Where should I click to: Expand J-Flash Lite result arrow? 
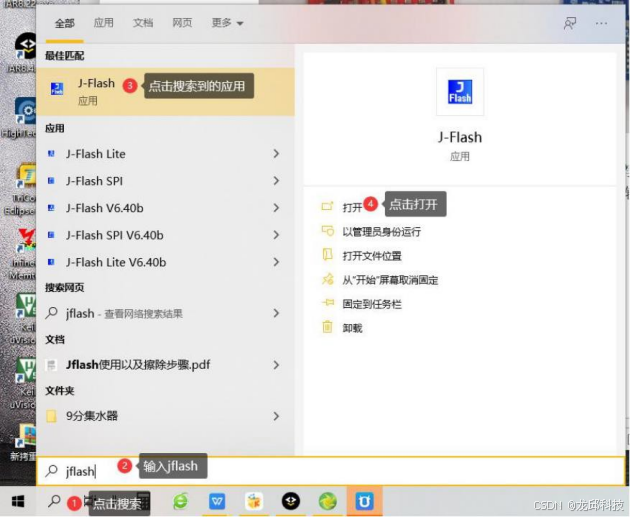tap(276, 154)
